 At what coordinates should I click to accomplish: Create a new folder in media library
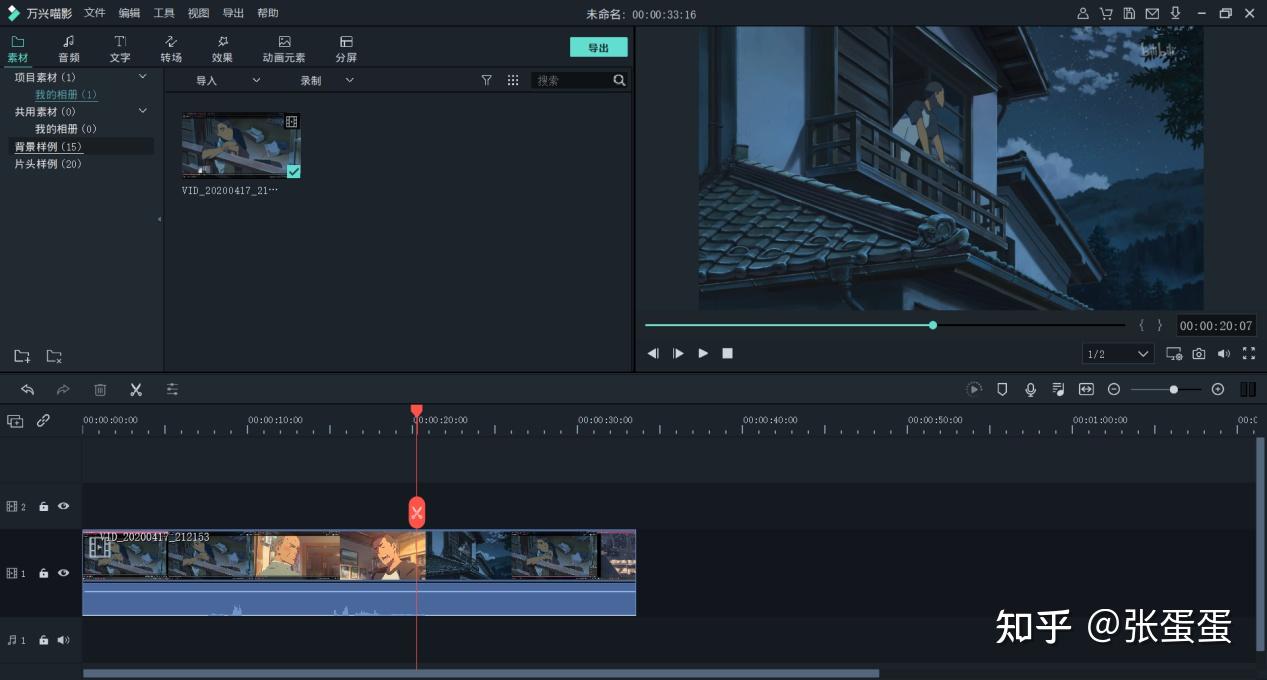22,356
